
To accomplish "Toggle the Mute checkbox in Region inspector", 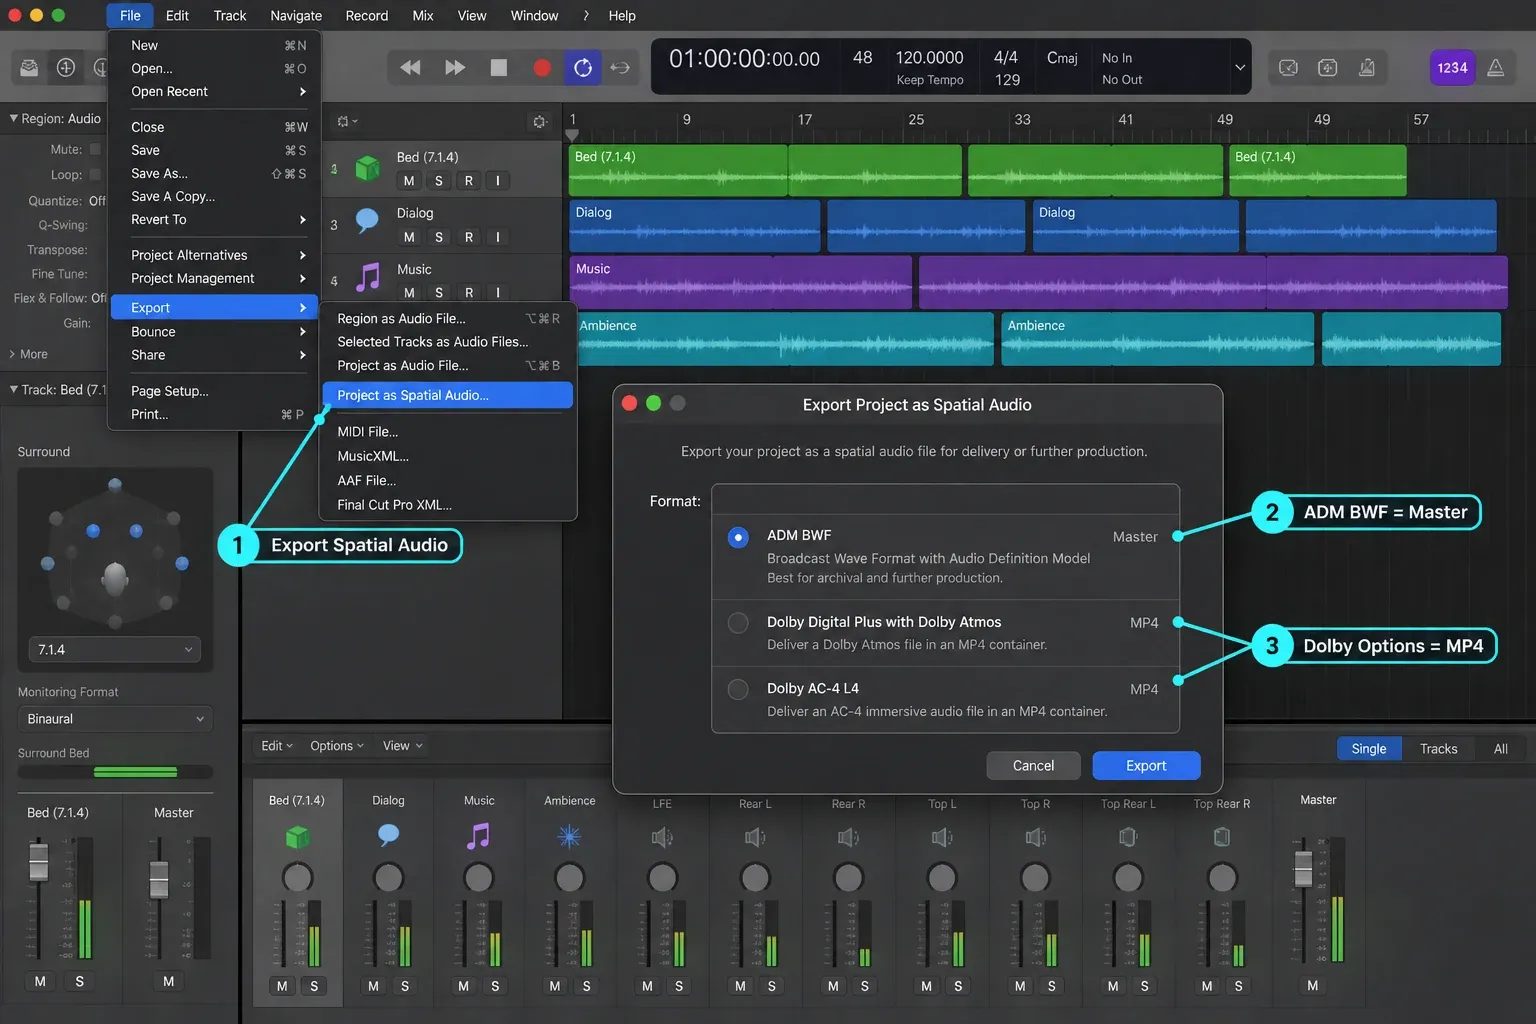I will (95, 149).
